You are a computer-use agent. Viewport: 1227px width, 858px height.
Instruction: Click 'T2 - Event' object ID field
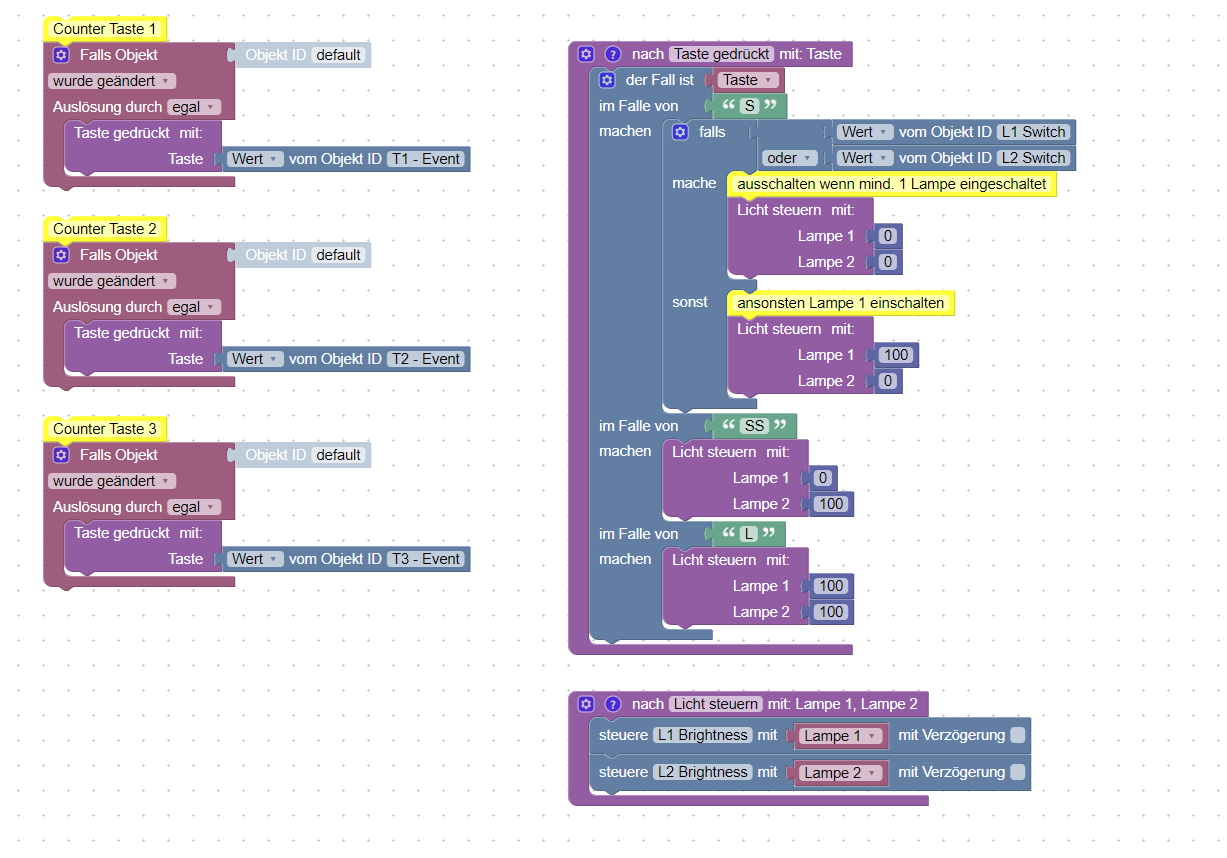click(x=426, y=359)
